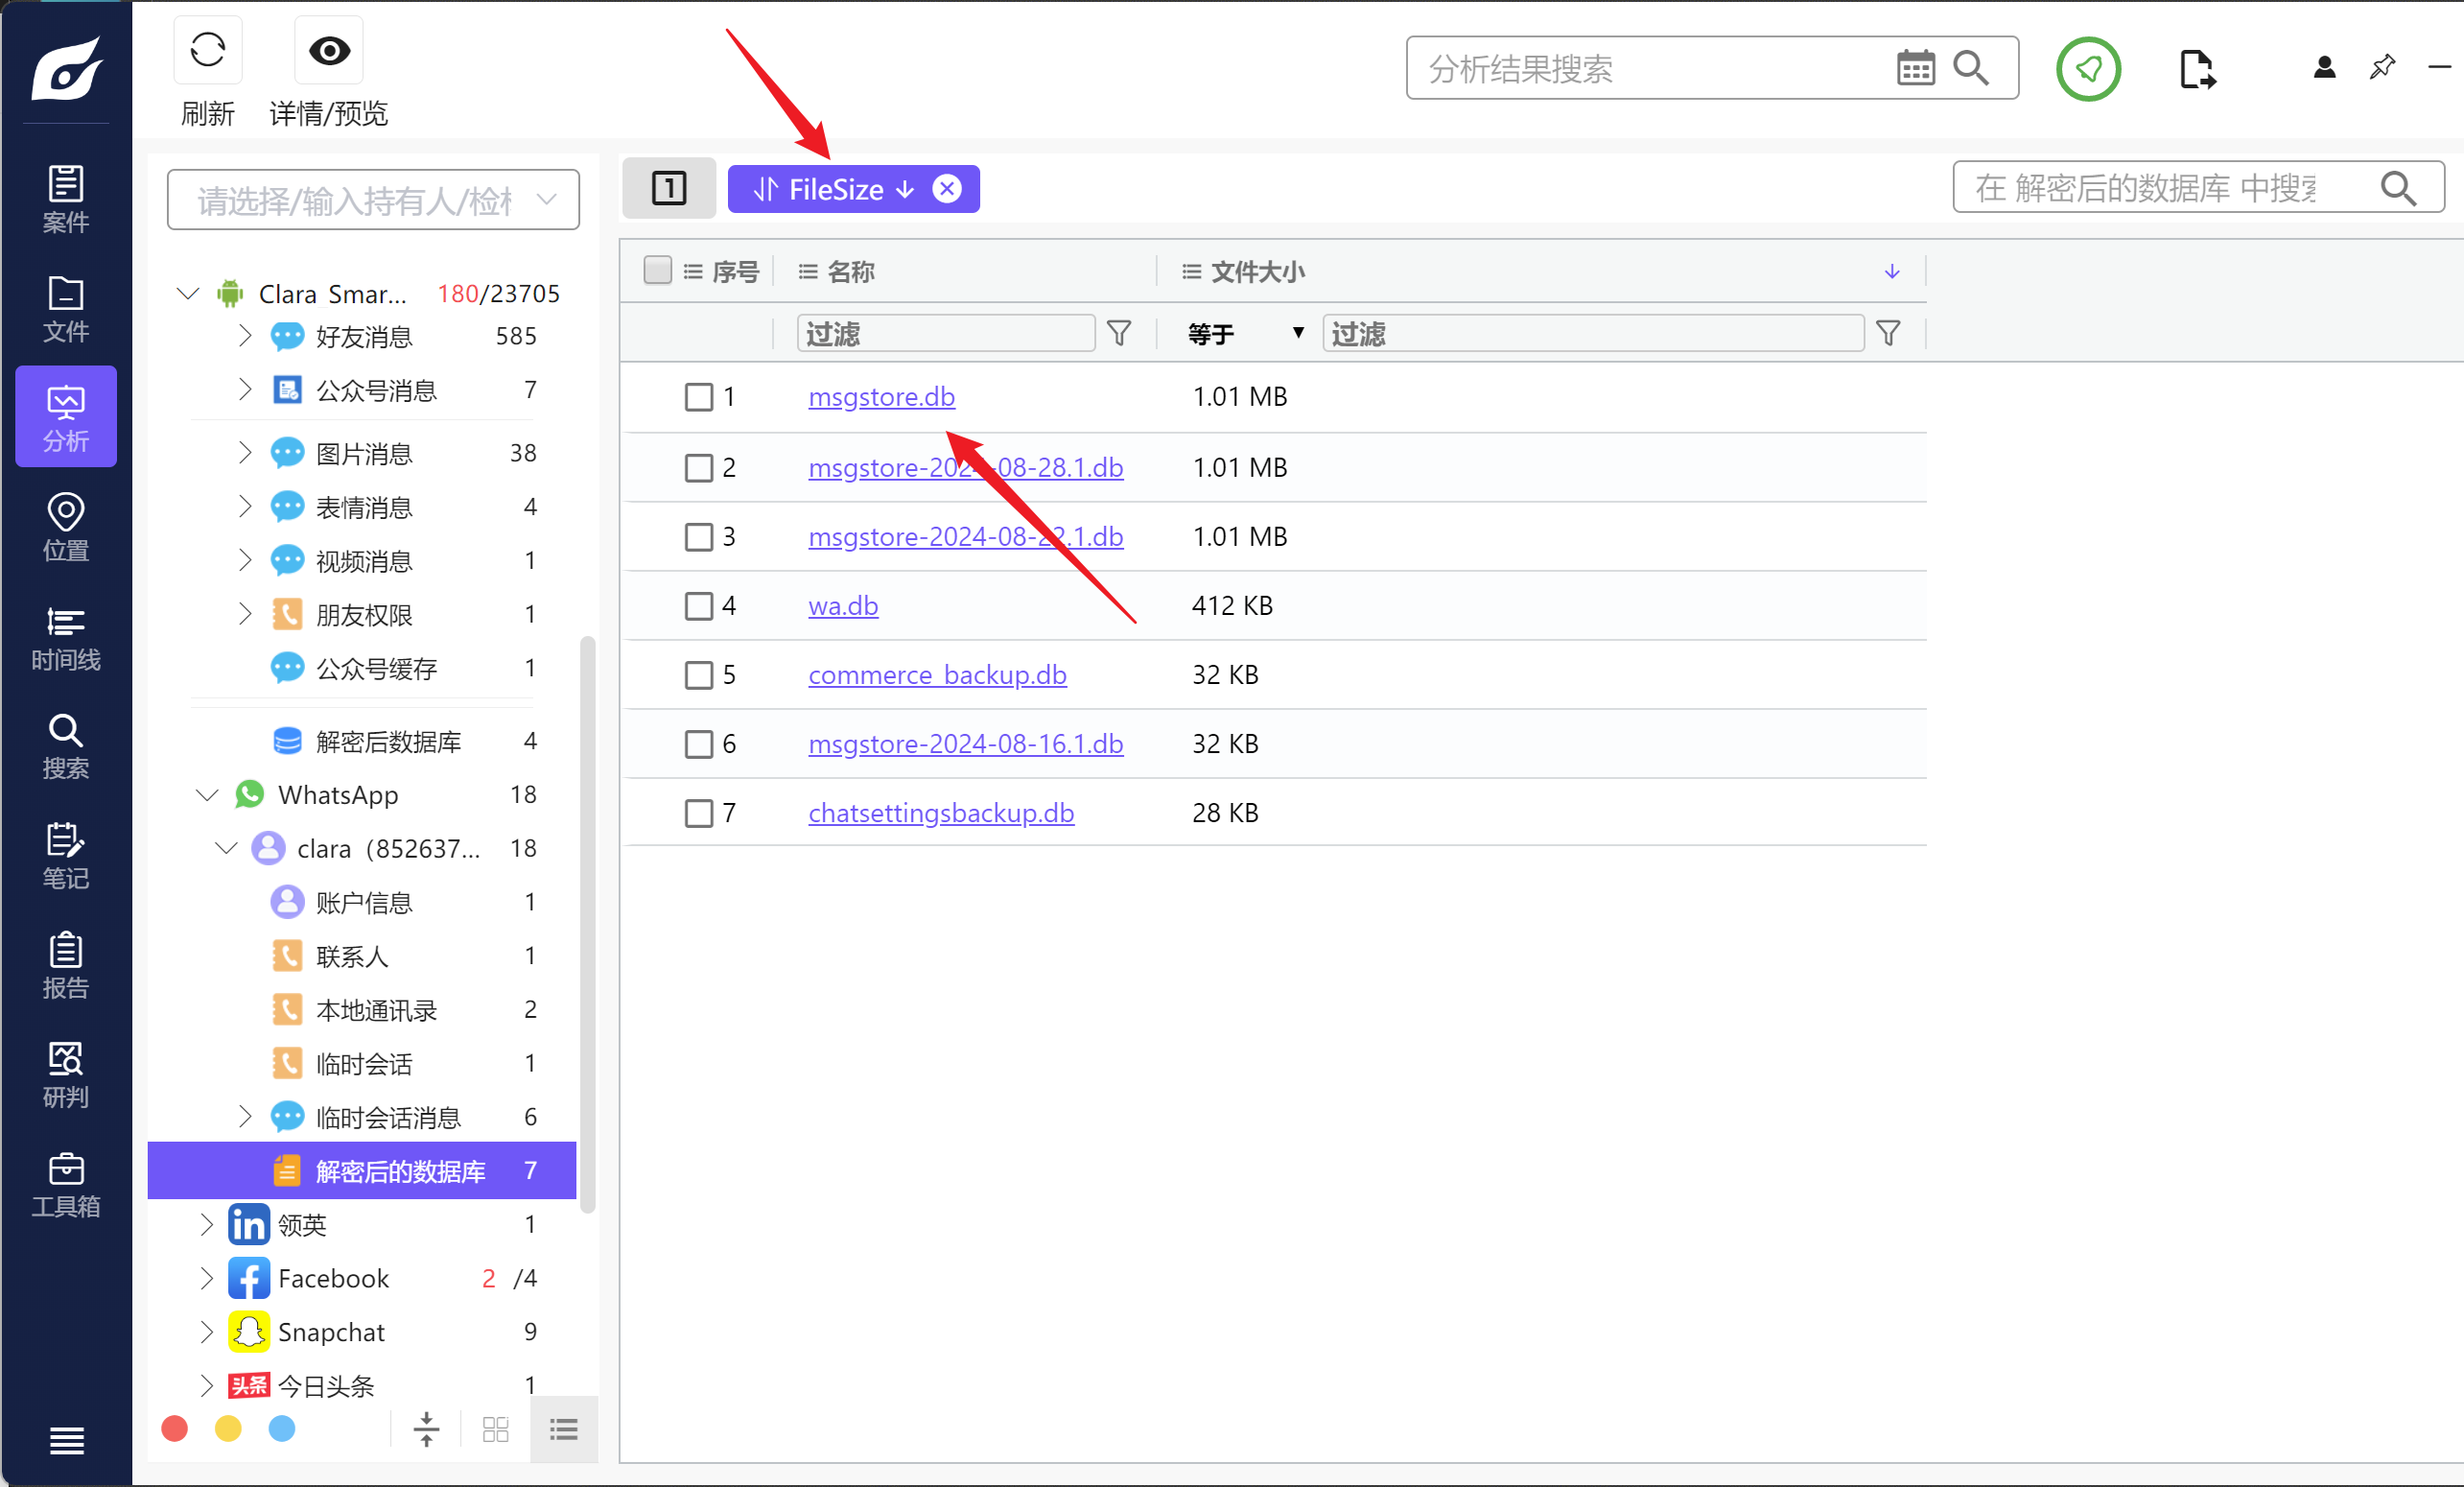Open the chatsettingsbackup.db link
2464x1487 pixels.
pos(940,813)
